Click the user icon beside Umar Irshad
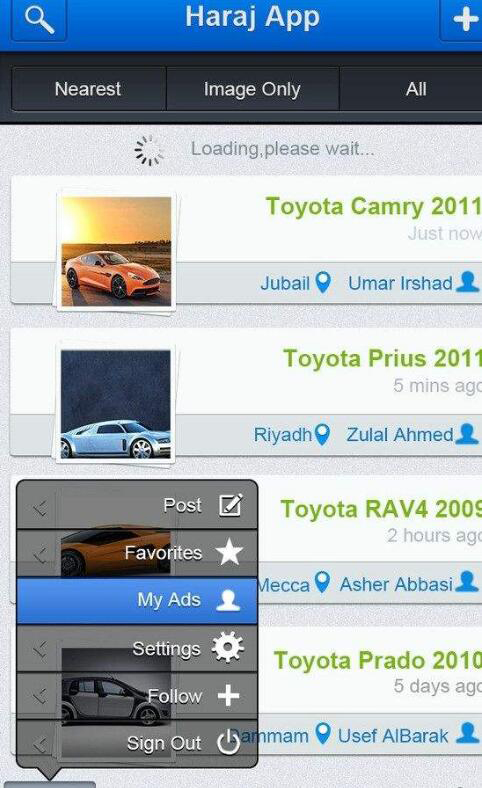The width and height of the screenshot is (482, 788). click(467, 282)
